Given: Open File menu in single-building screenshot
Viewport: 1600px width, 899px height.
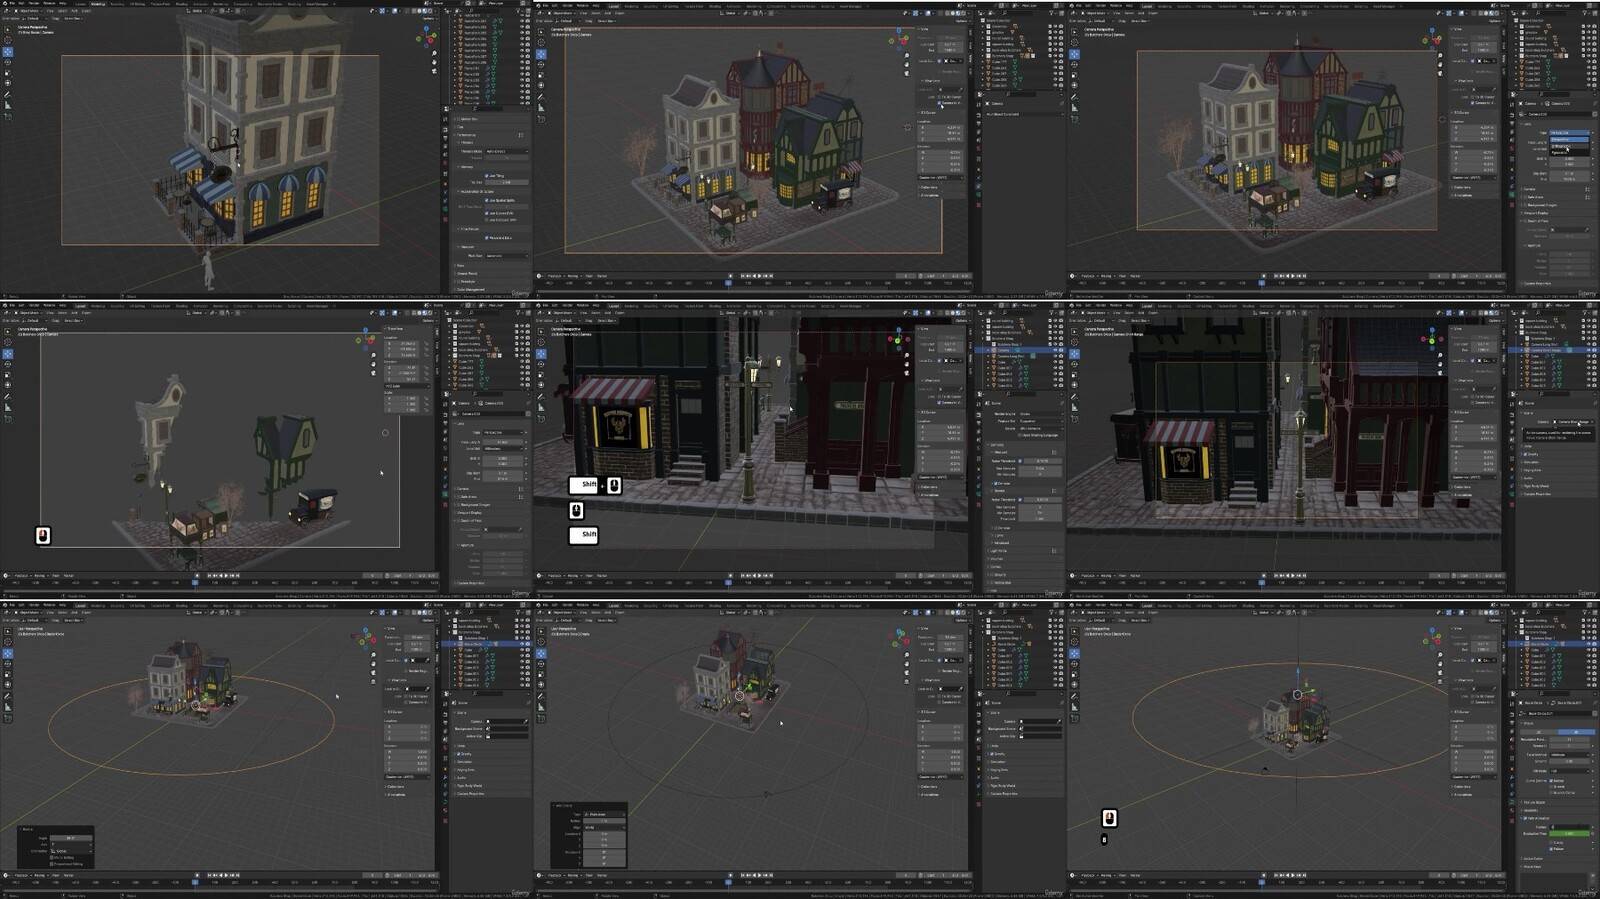Looking at the screenshot, I should click(x=12, y=3).
